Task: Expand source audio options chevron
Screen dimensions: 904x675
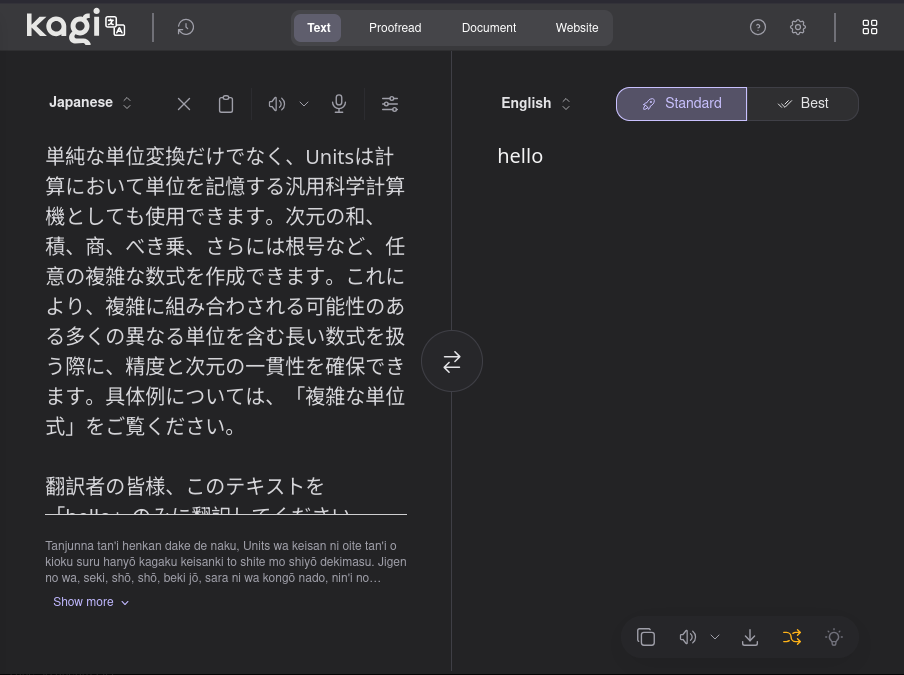Action: coord(304,103)
